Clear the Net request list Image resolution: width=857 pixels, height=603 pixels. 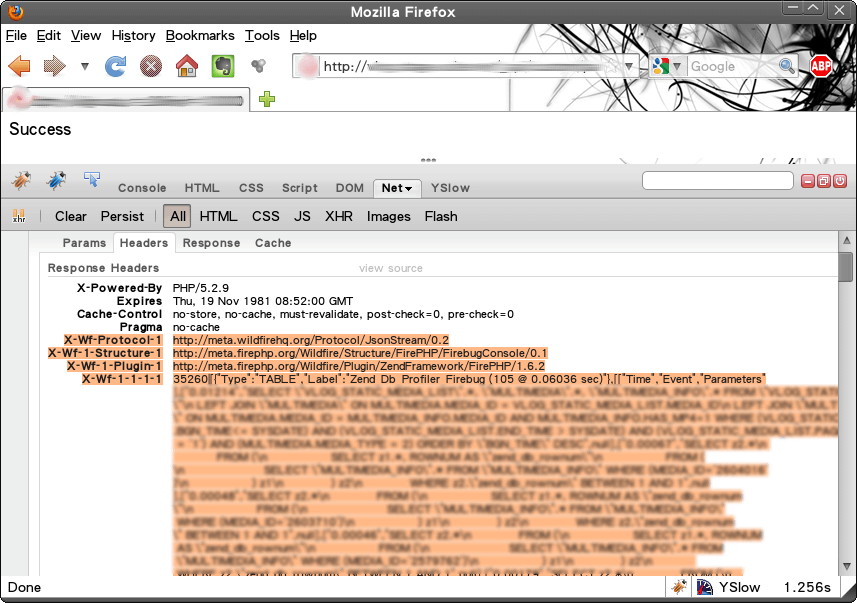click(x=71, y=216)
